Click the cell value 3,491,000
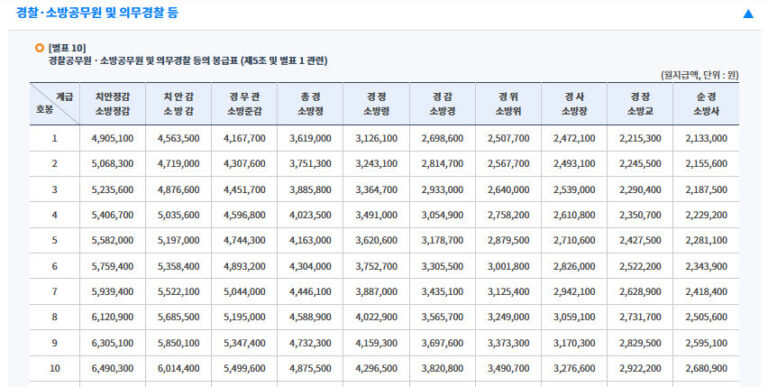This screenshot has height=387, width=768. click(376, 215)
